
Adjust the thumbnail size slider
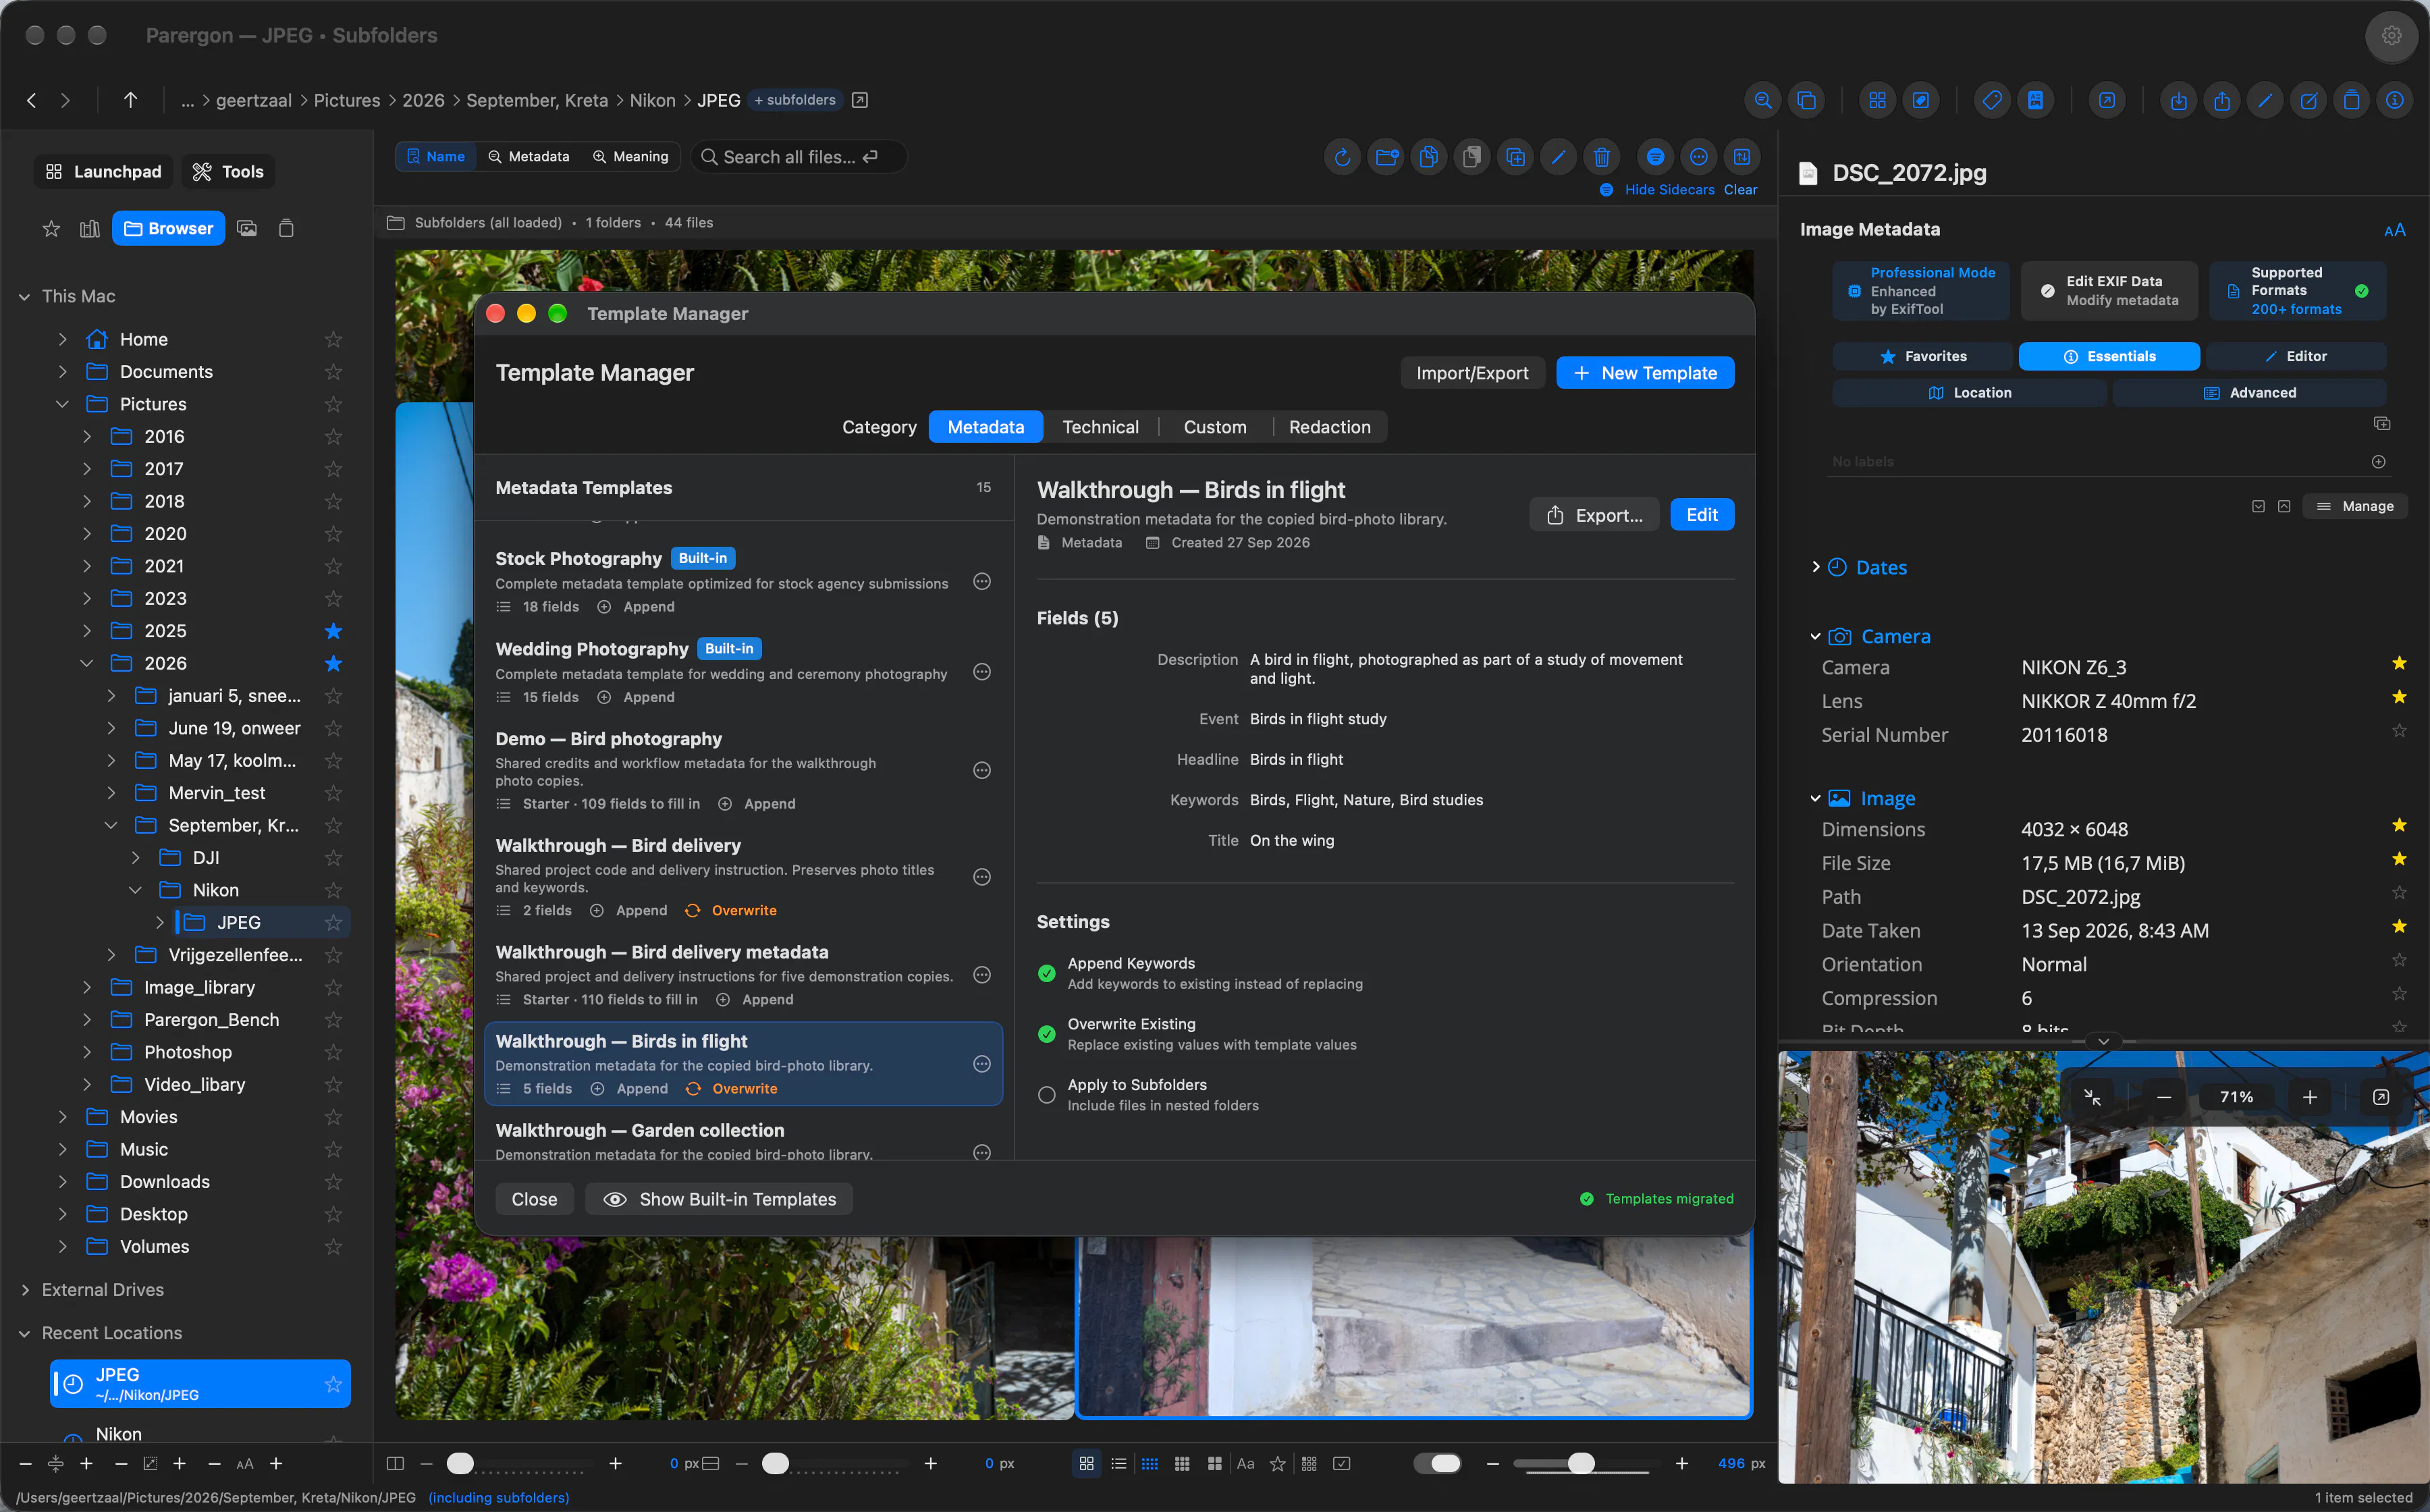(1581, 1463)
